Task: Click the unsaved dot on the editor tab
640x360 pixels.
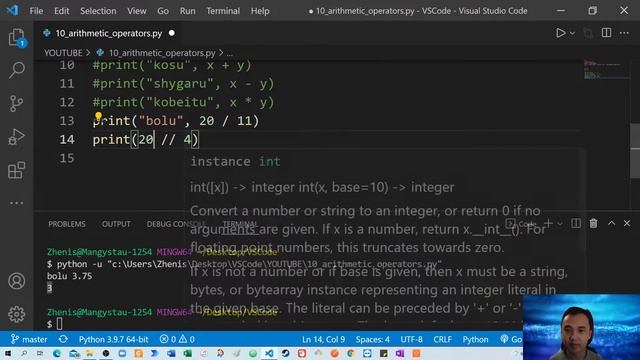Action: [172, 33]
